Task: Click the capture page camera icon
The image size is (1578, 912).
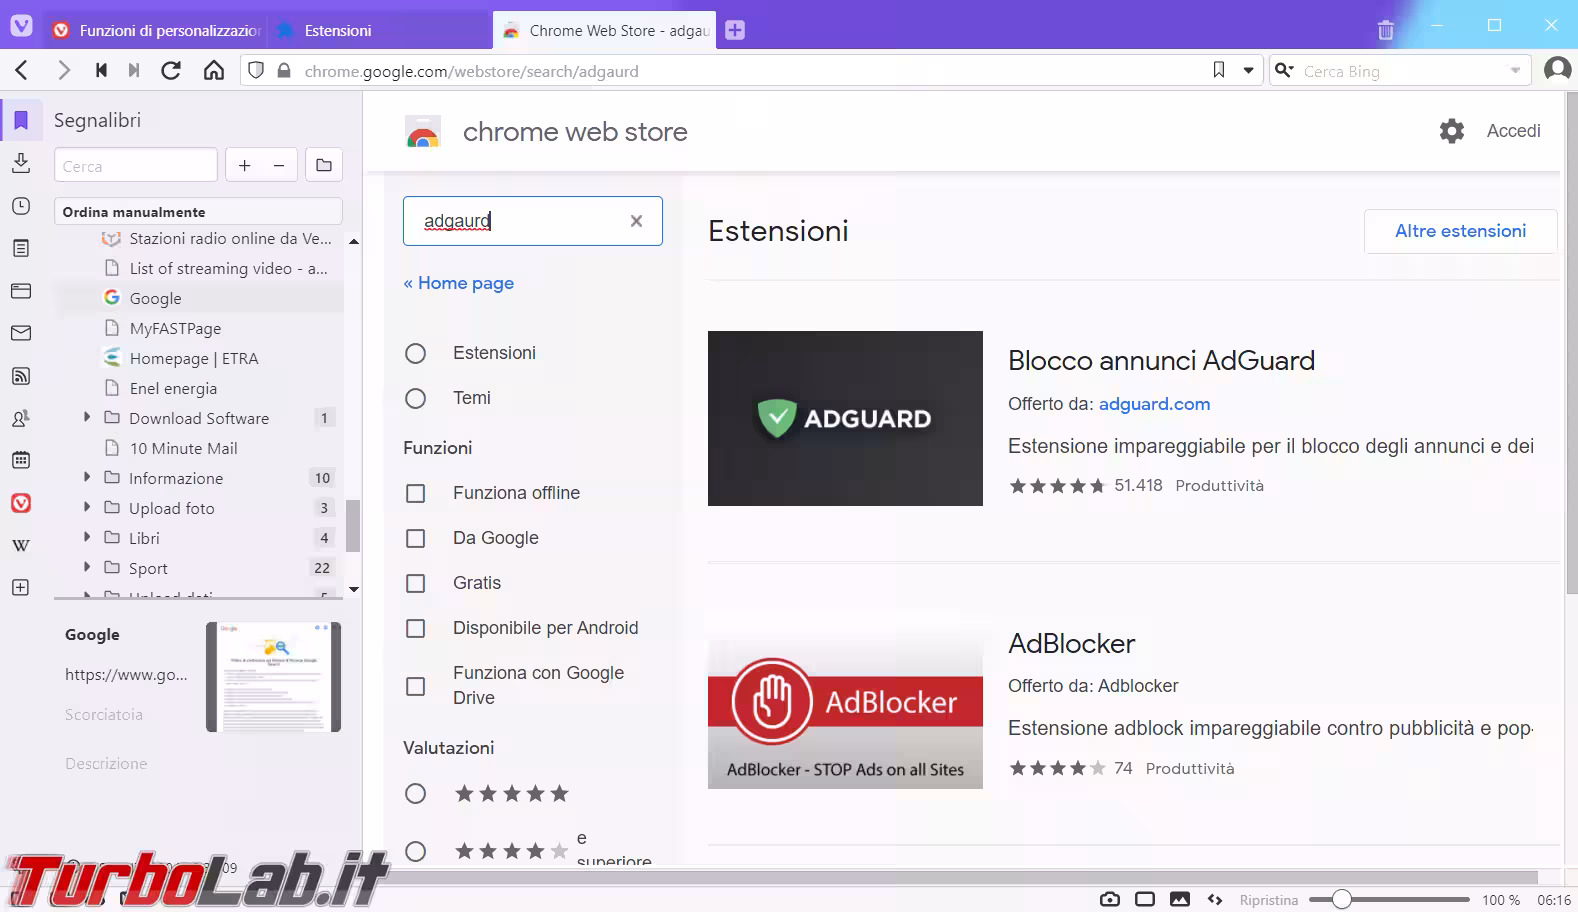Action: [x=1109, y=899]
